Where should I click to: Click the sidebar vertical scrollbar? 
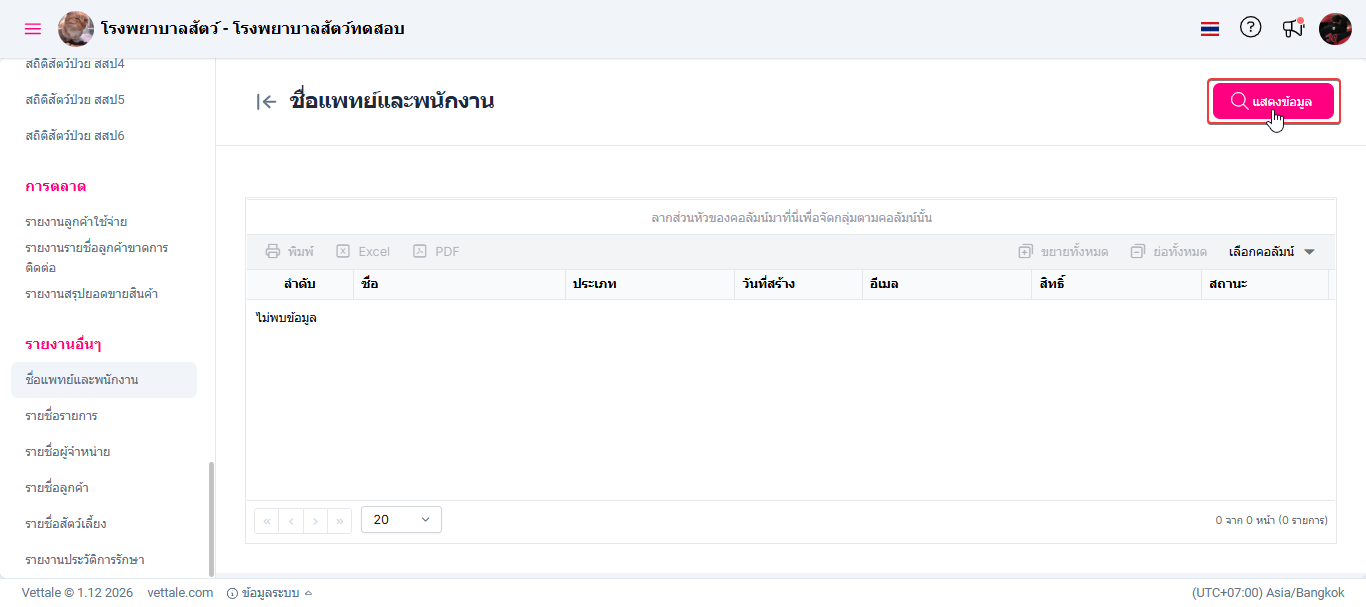point(210,519)
